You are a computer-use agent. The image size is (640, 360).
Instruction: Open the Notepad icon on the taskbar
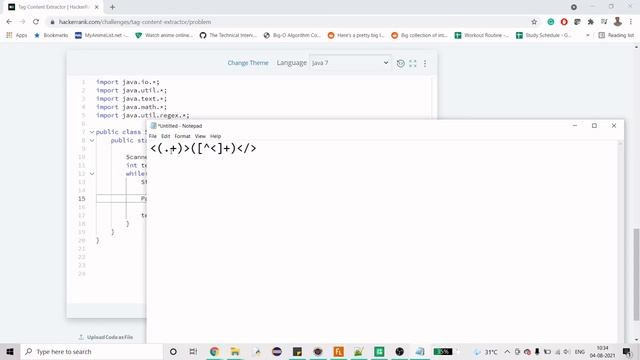(x=420, y=351)
